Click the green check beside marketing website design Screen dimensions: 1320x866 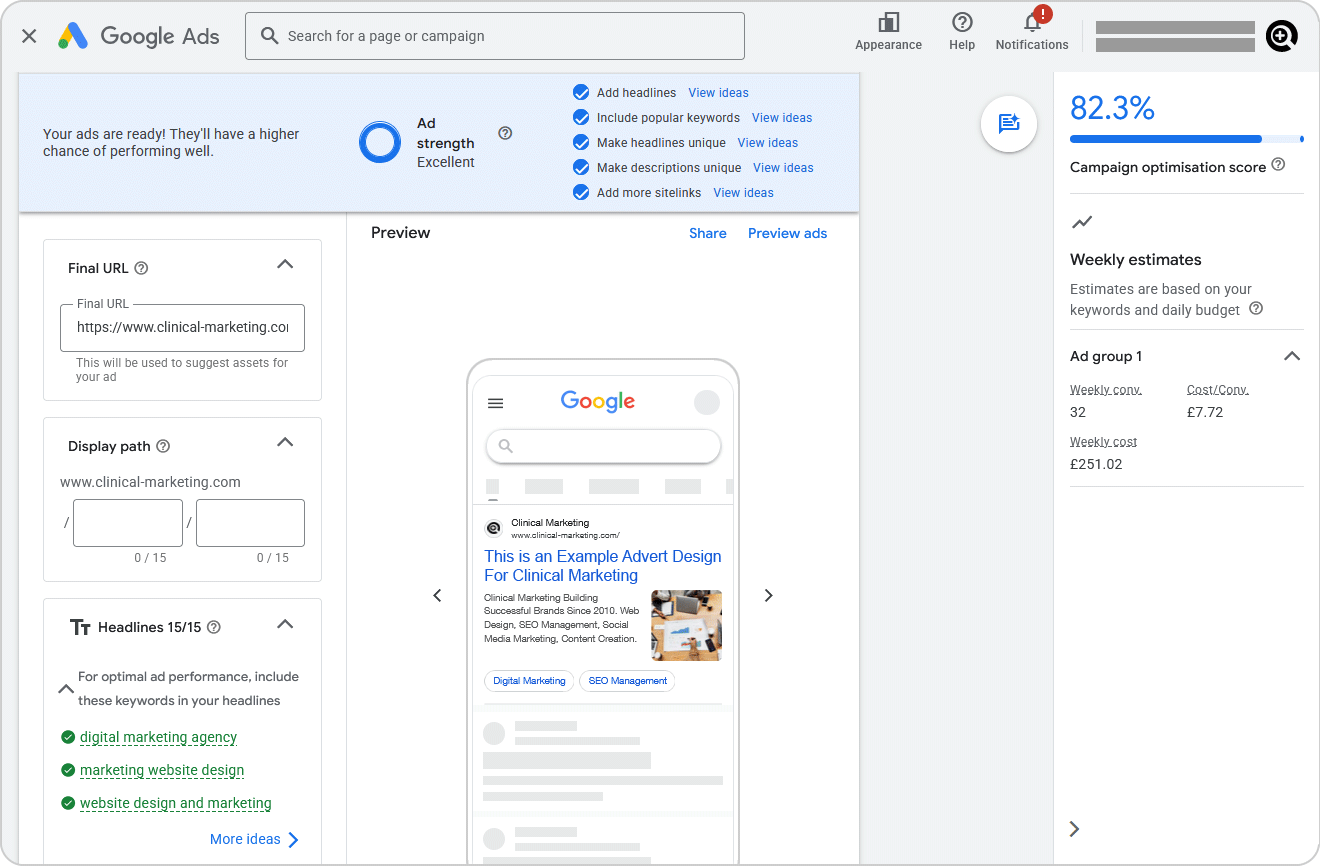[67, 770]
